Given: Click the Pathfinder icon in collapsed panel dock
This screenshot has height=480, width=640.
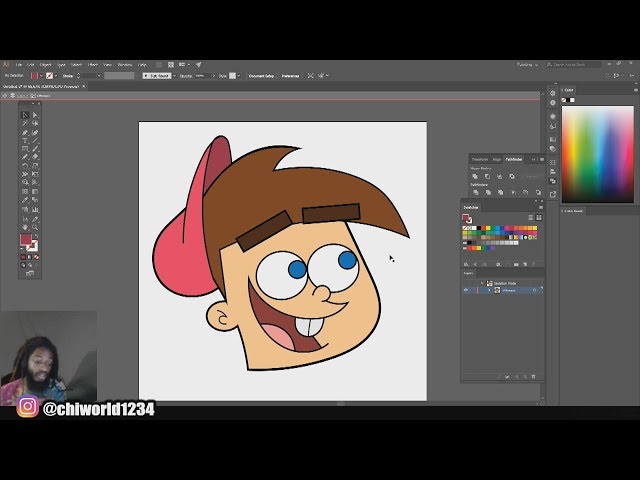Looking at the screenshot, I should tap(553, 181).
